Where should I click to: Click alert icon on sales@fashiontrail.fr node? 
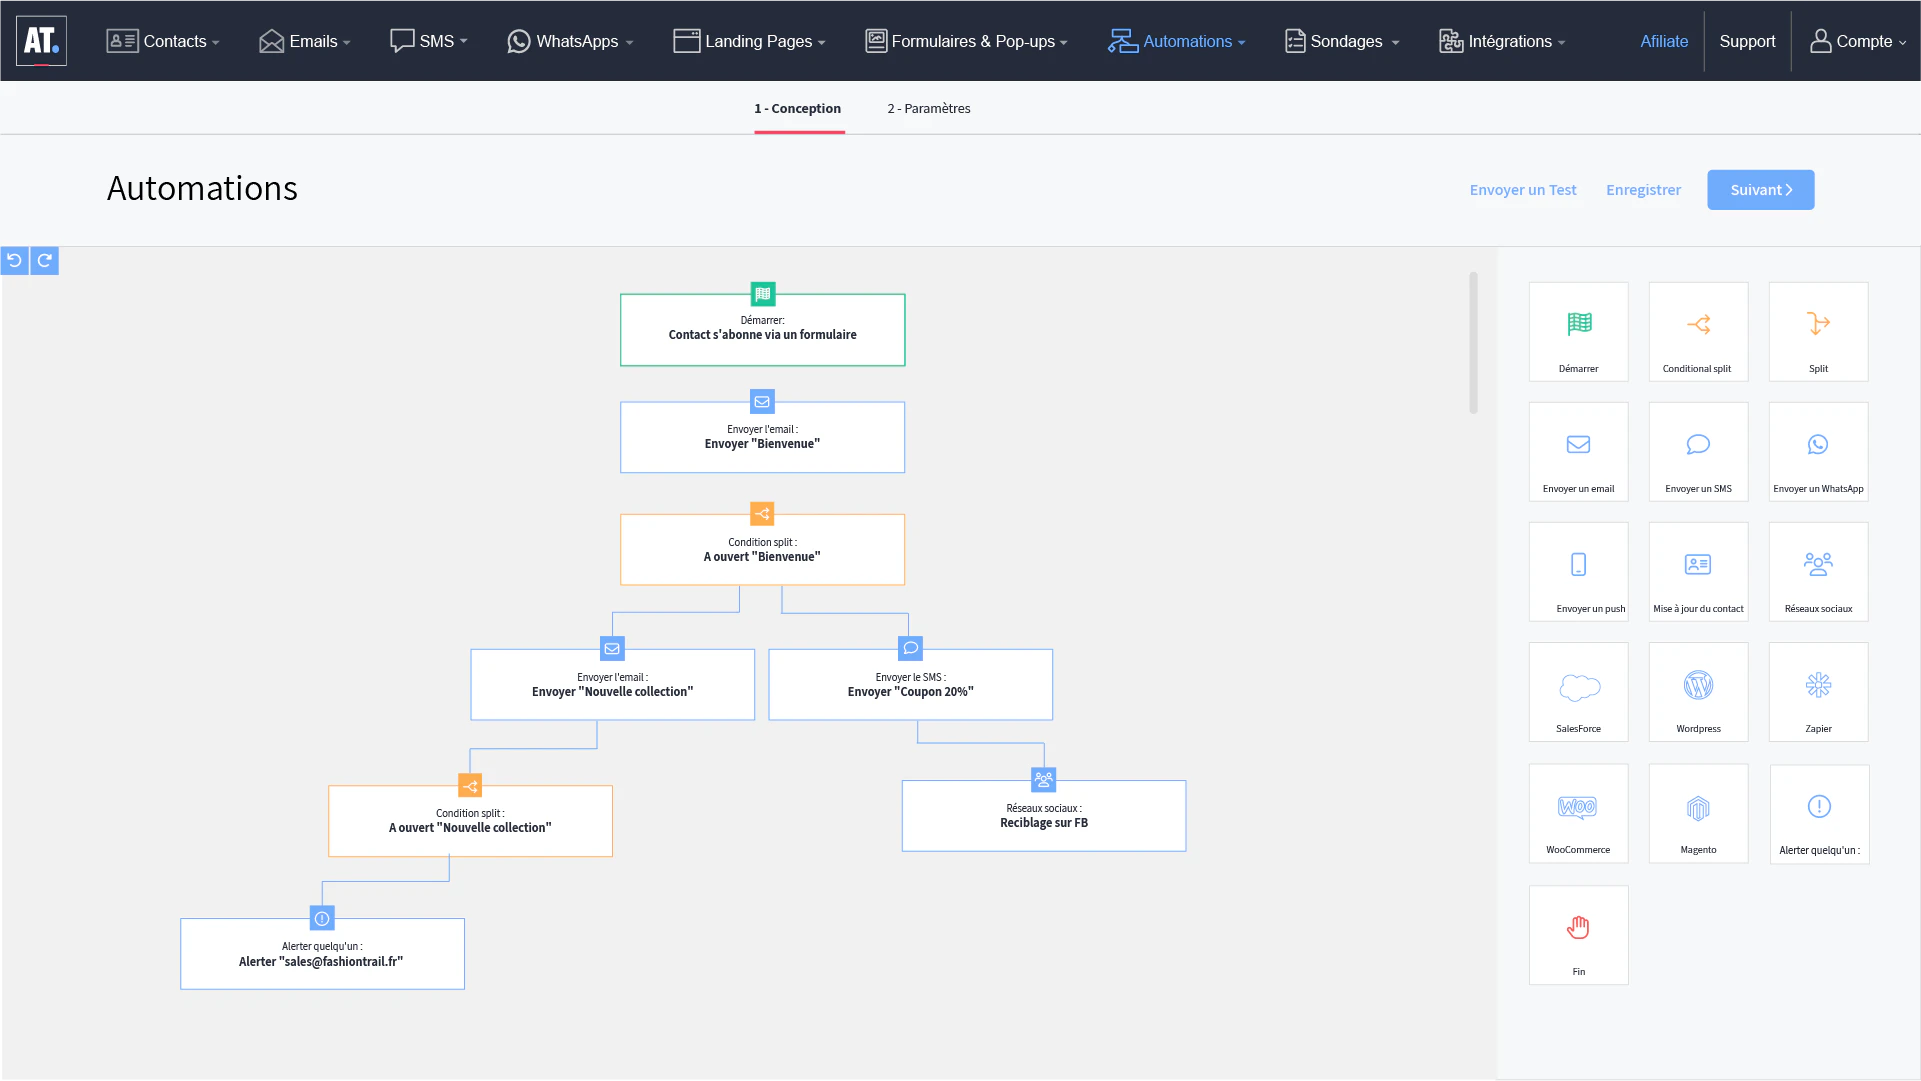pyautogui.click(x=322, y=918)
